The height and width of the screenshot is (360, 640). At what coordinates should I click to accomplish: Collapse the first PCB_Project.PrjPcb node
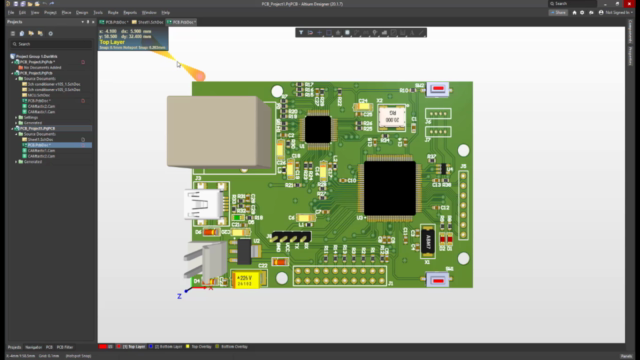click(12, 62)
